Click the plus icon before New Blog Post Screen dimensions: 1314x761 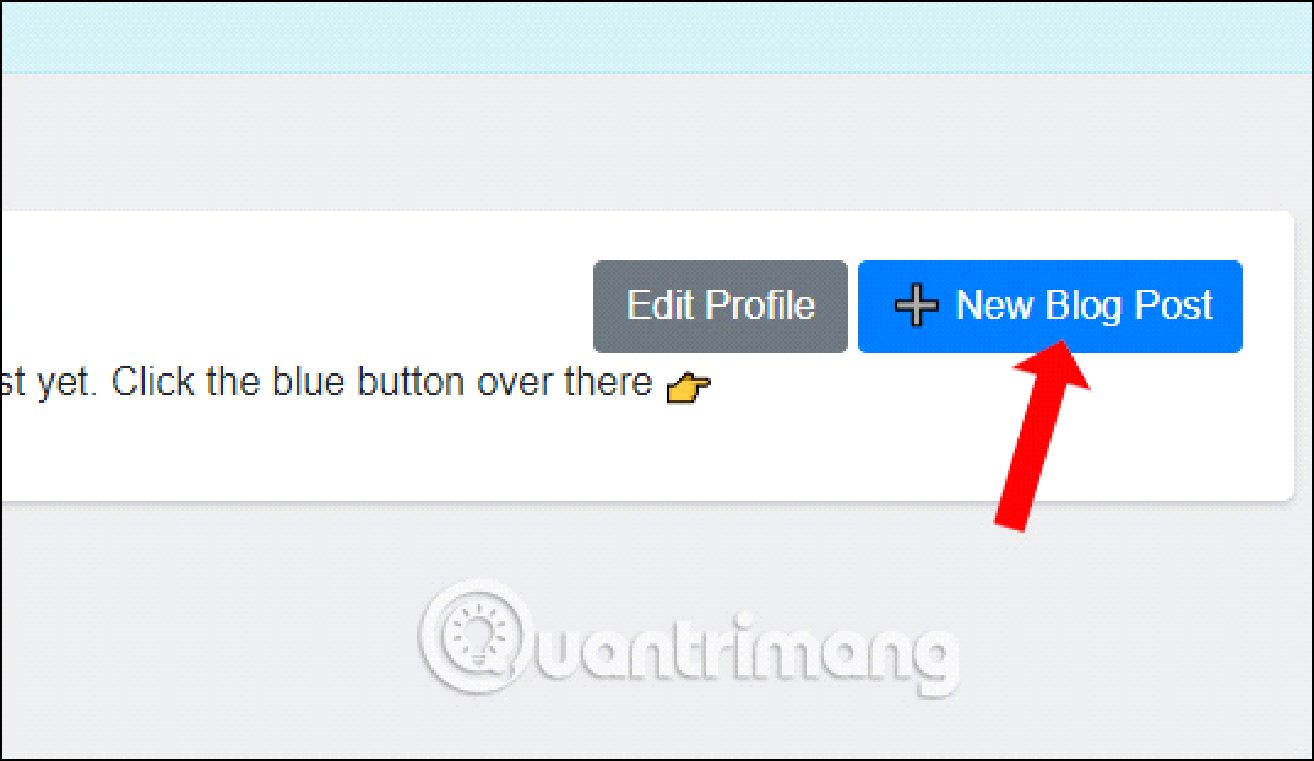916,306
